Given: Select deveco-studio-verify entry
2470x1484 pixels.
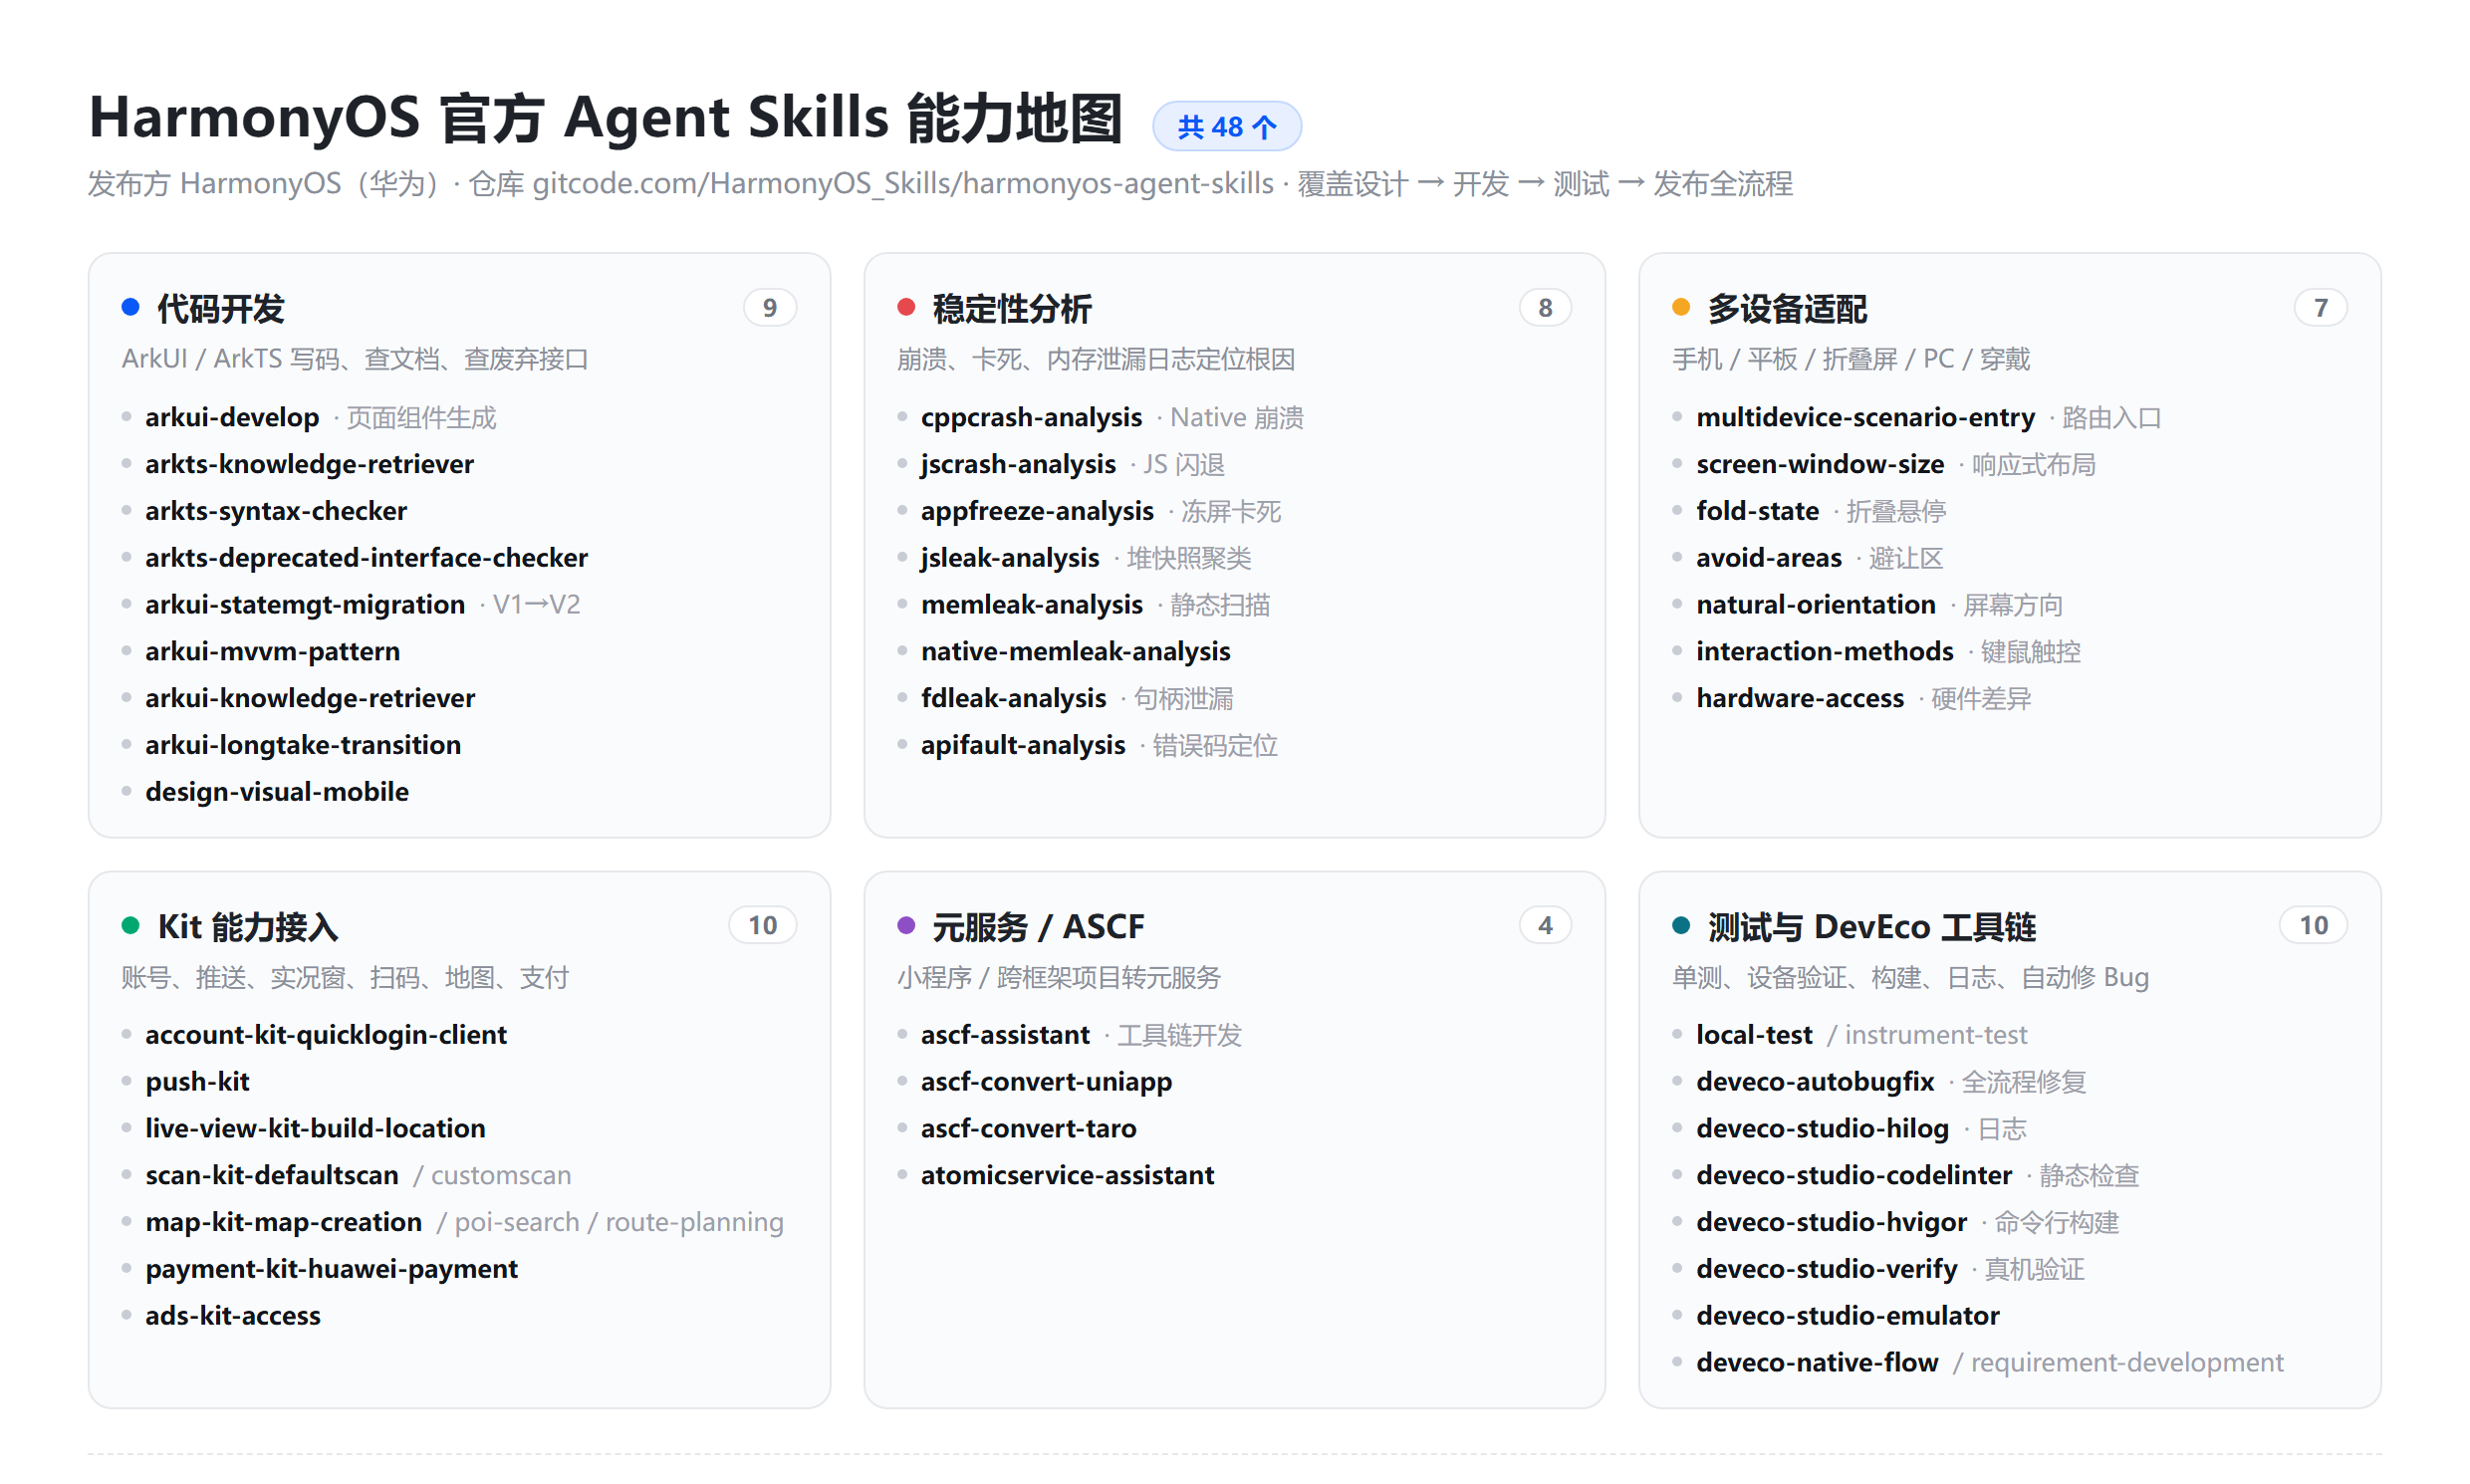Looking at the screenshot, I should (1827, 1270).
